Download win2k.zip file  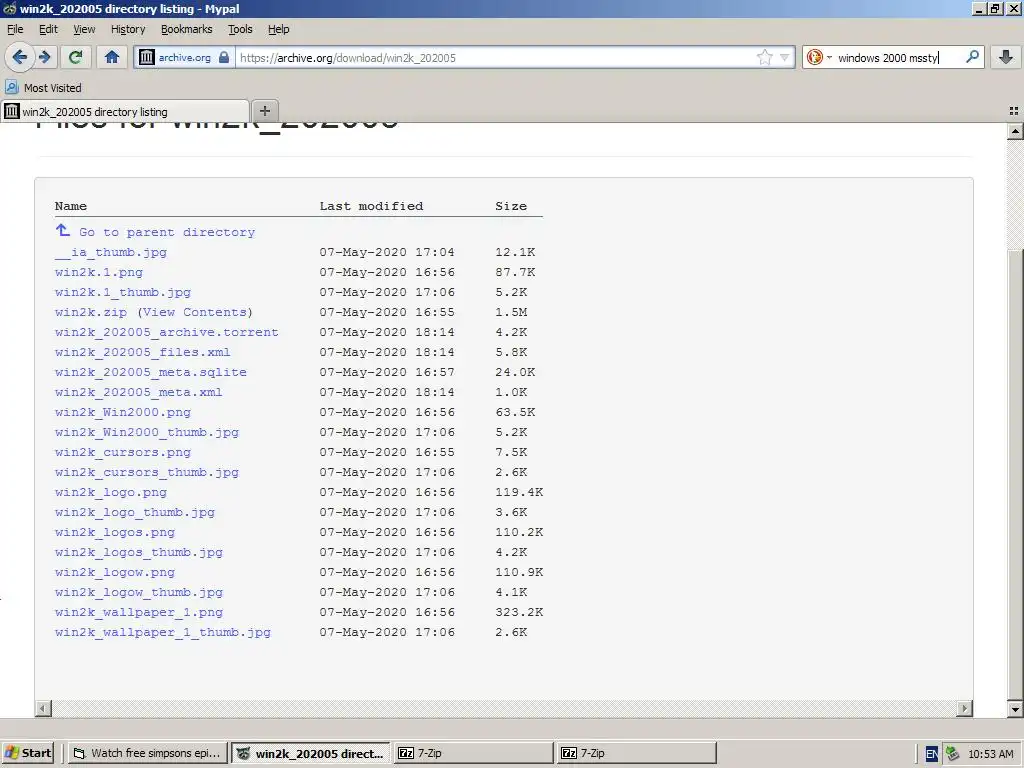[x=91, y=312]
